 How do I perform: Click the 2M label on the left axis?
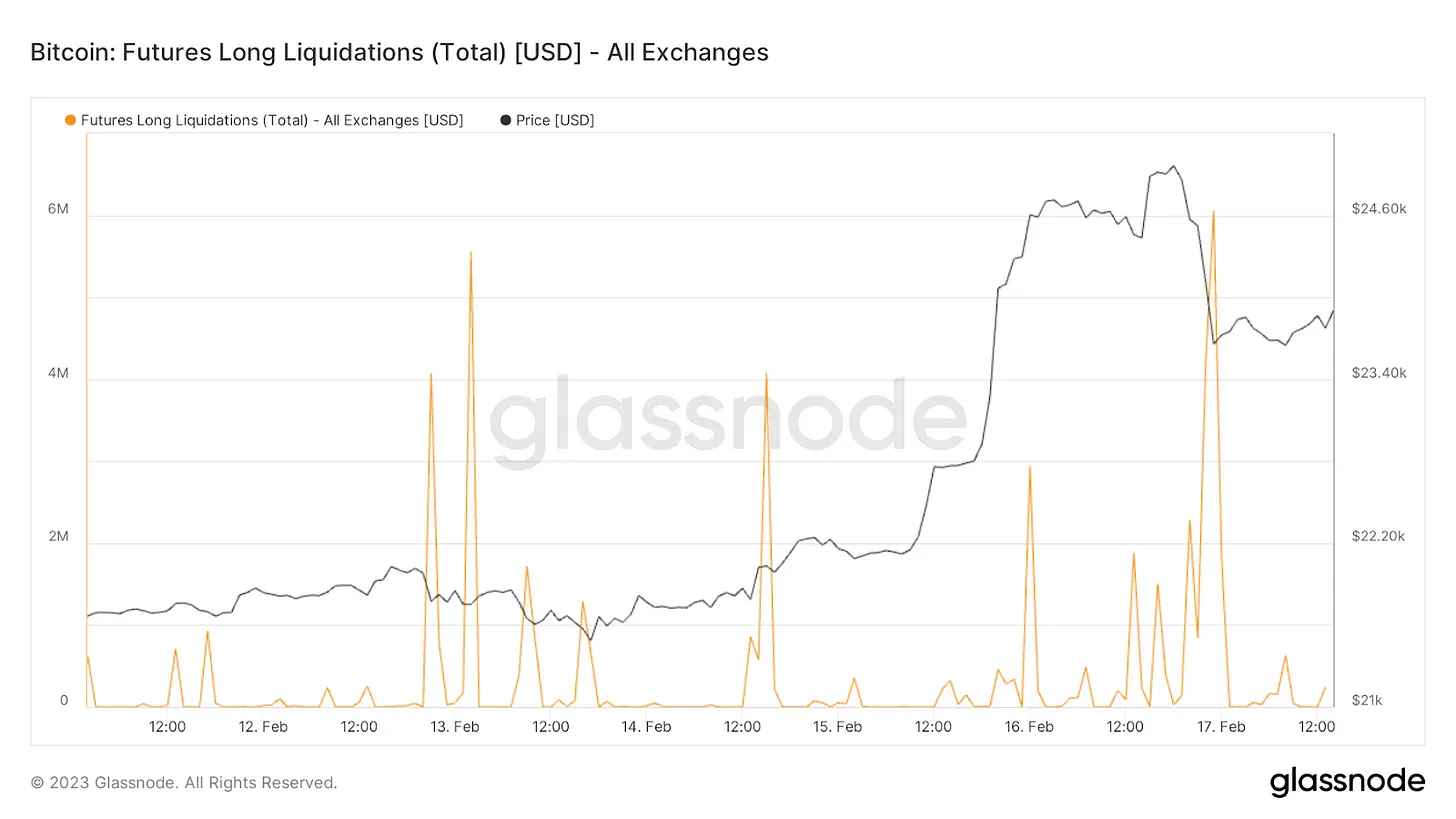coord(58,537)
